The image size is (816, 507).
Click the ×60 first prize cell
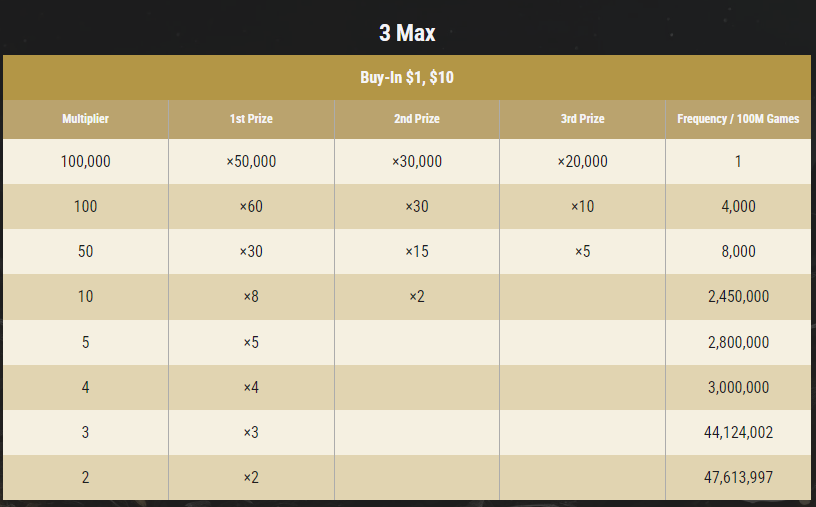coord(251,207)
